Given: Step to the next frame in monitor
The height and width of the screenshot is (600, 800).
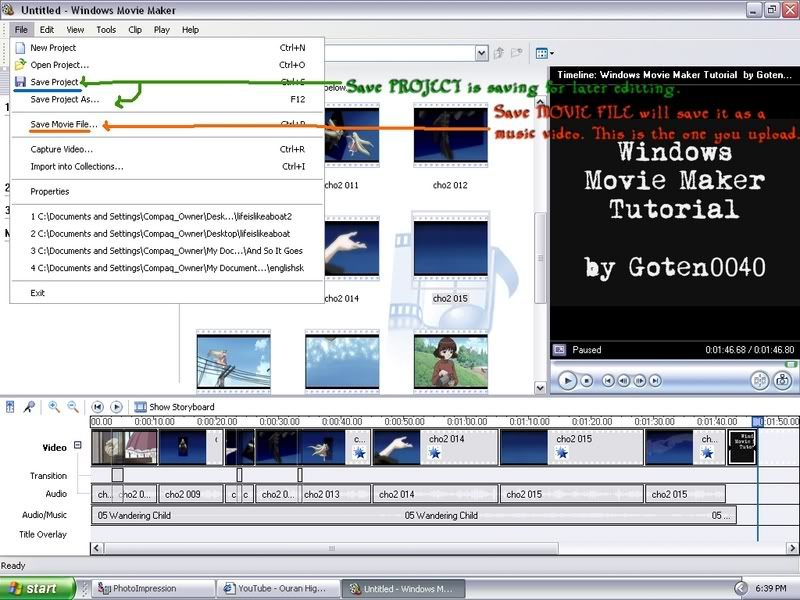Looking at the screenshot, I should (639, 381).
